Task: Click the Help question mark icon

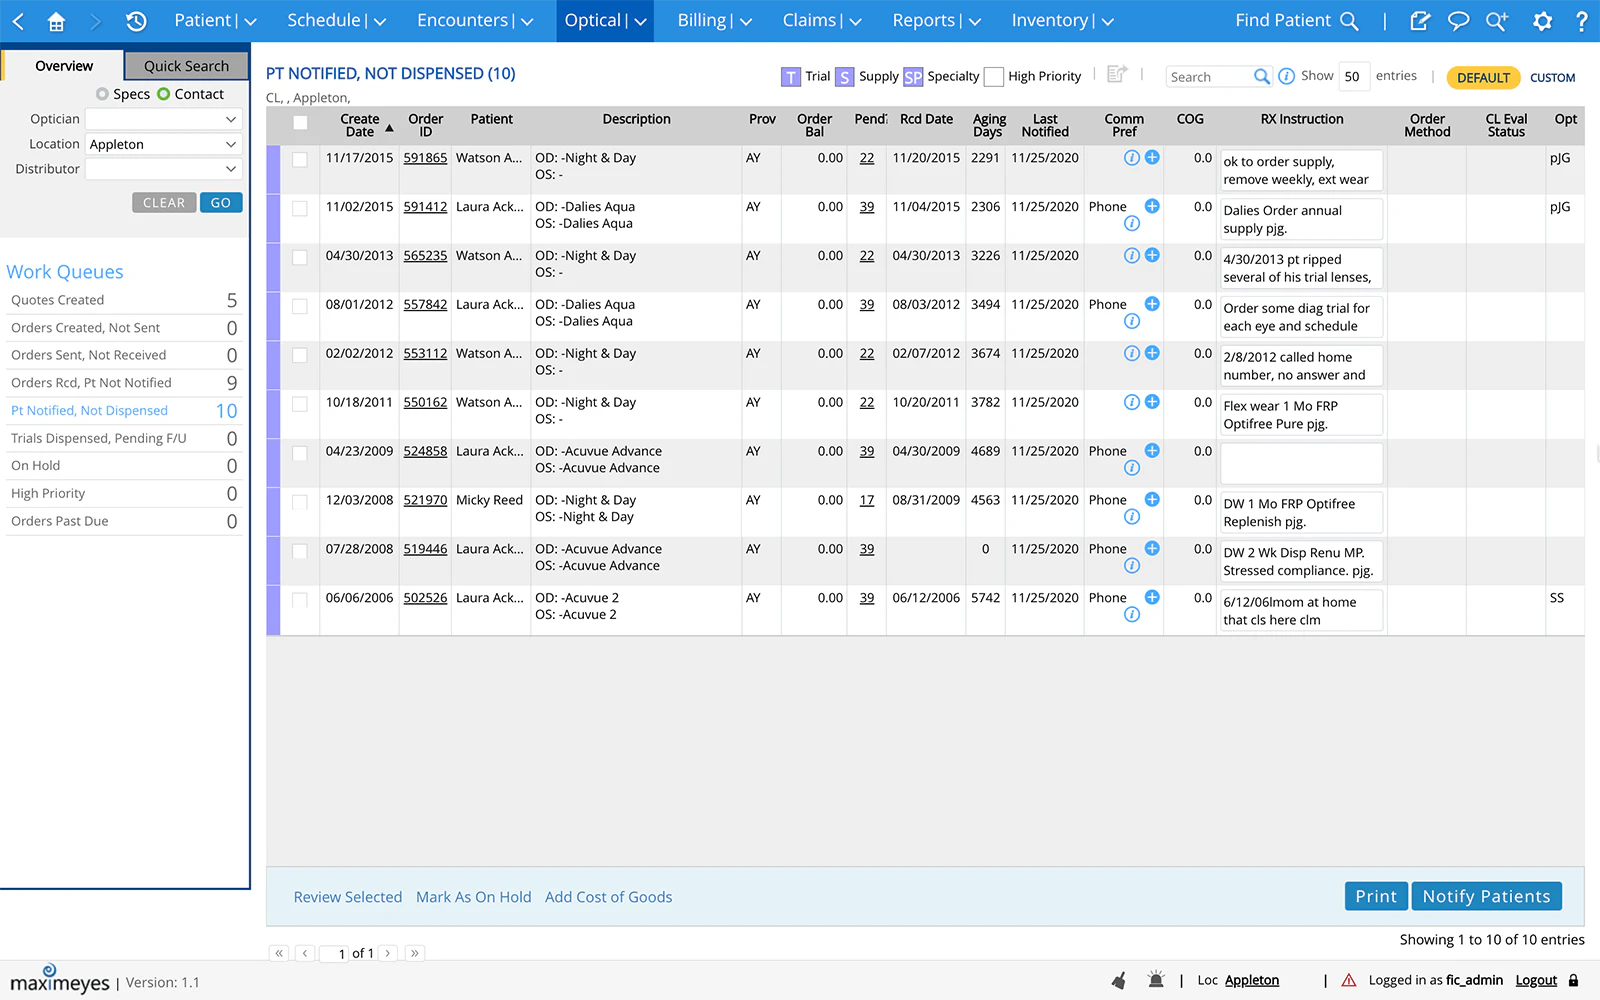Action: coord(1583,20)
